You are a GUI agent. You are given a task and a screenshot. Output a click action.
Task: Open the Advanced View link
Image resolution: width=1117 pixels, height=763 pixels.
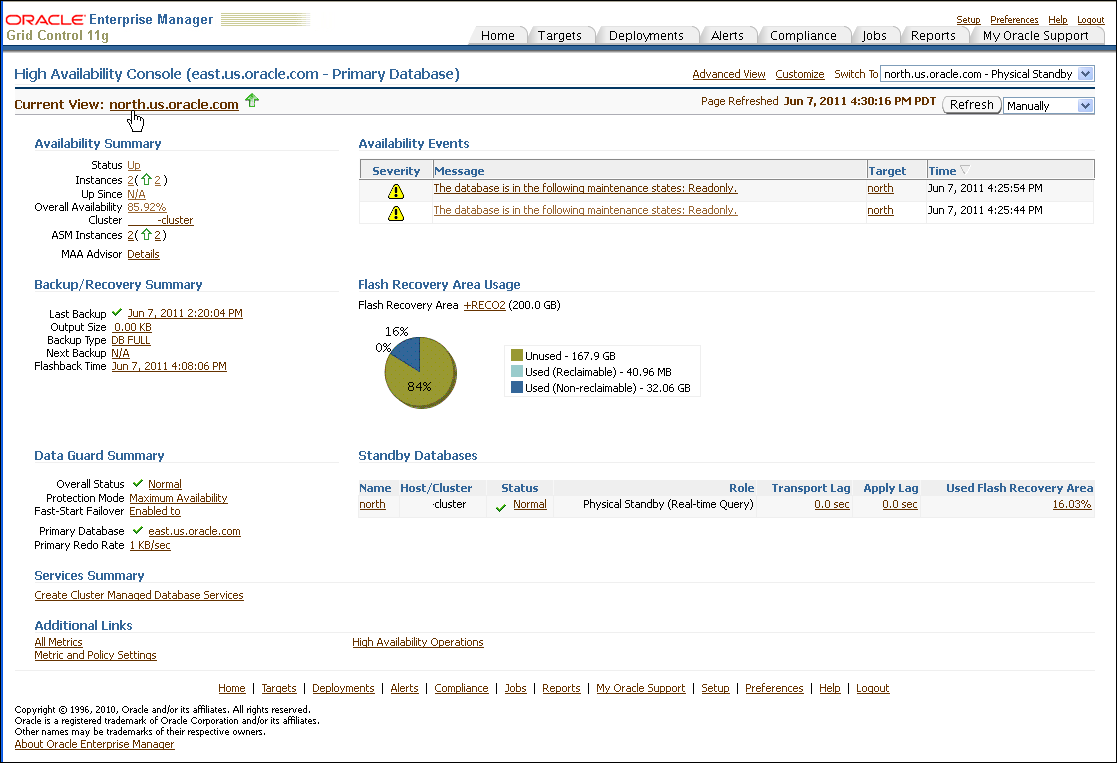pyautogui.click(x=729, y=74)
